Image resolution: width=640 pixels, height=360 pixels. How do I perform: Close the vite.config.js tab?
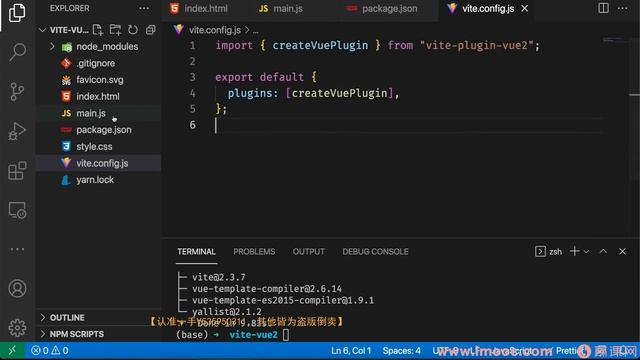click(525, 8)
